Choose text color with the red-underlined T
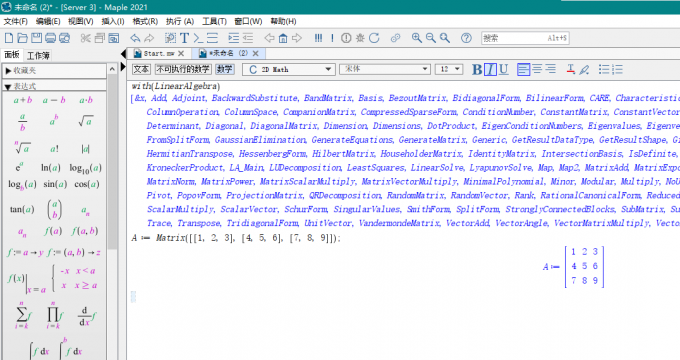 [571, 69]
